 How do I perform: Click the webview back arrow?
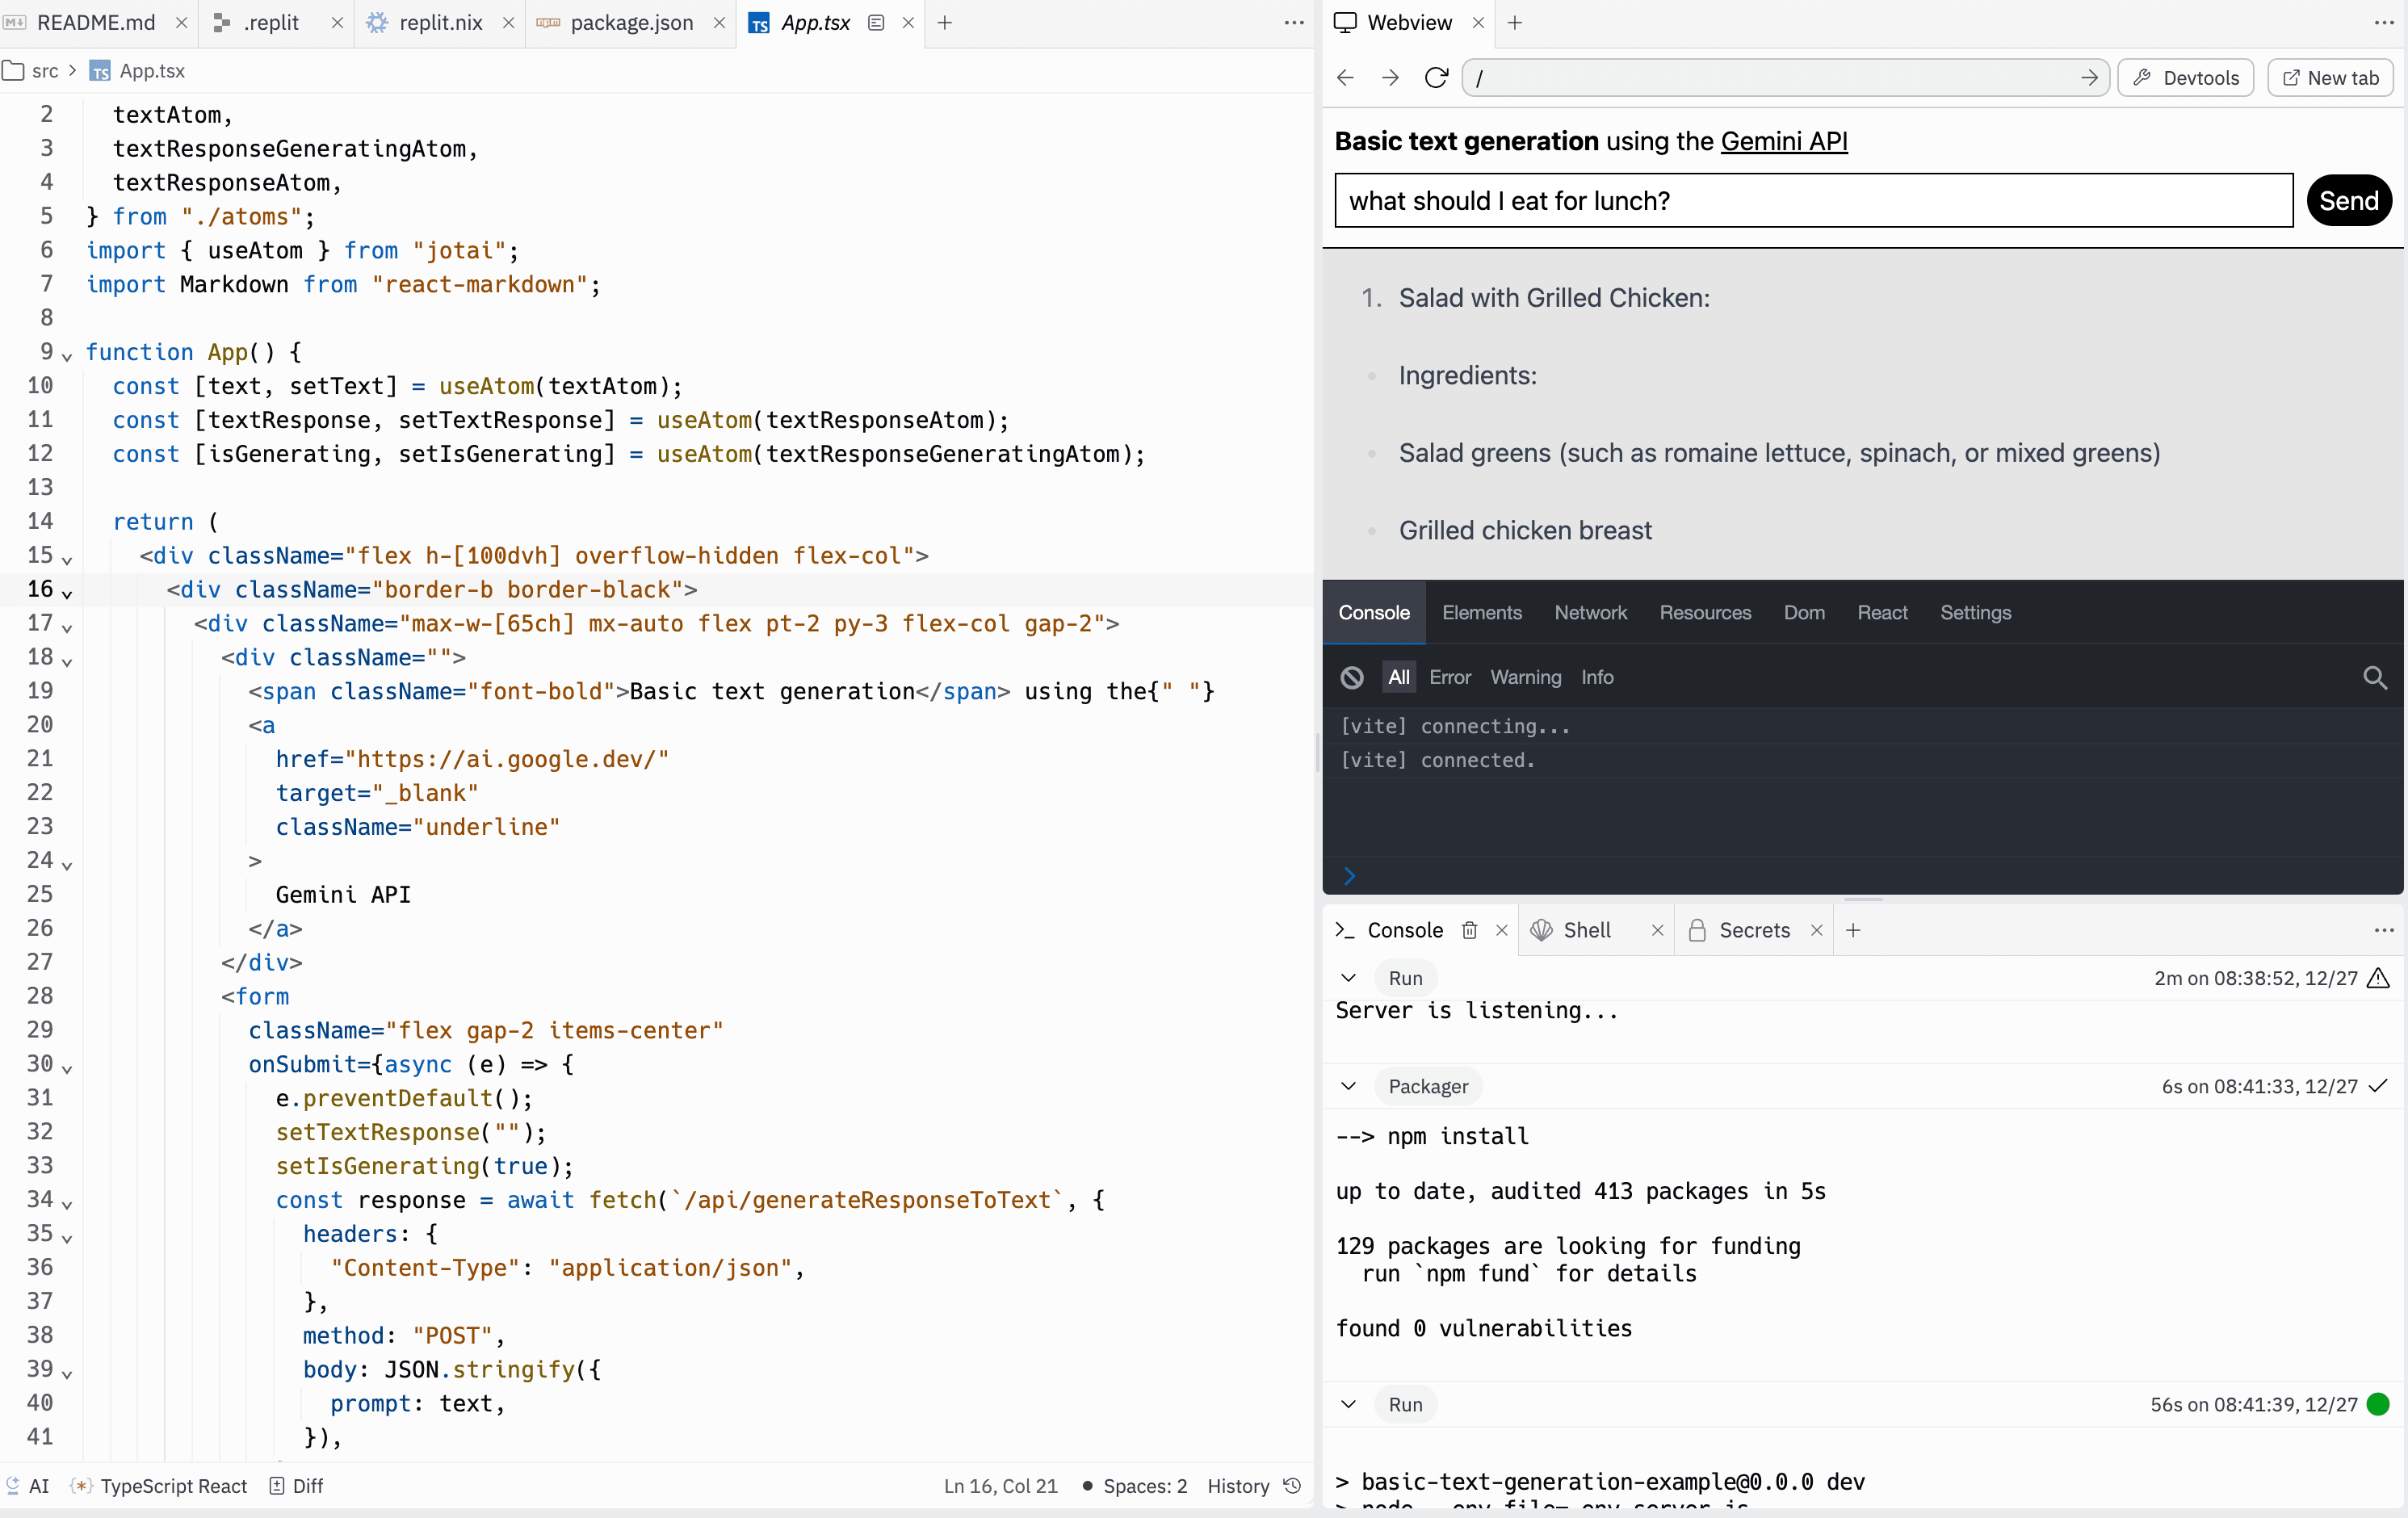pyautogui.click(x=1345, y=78)
